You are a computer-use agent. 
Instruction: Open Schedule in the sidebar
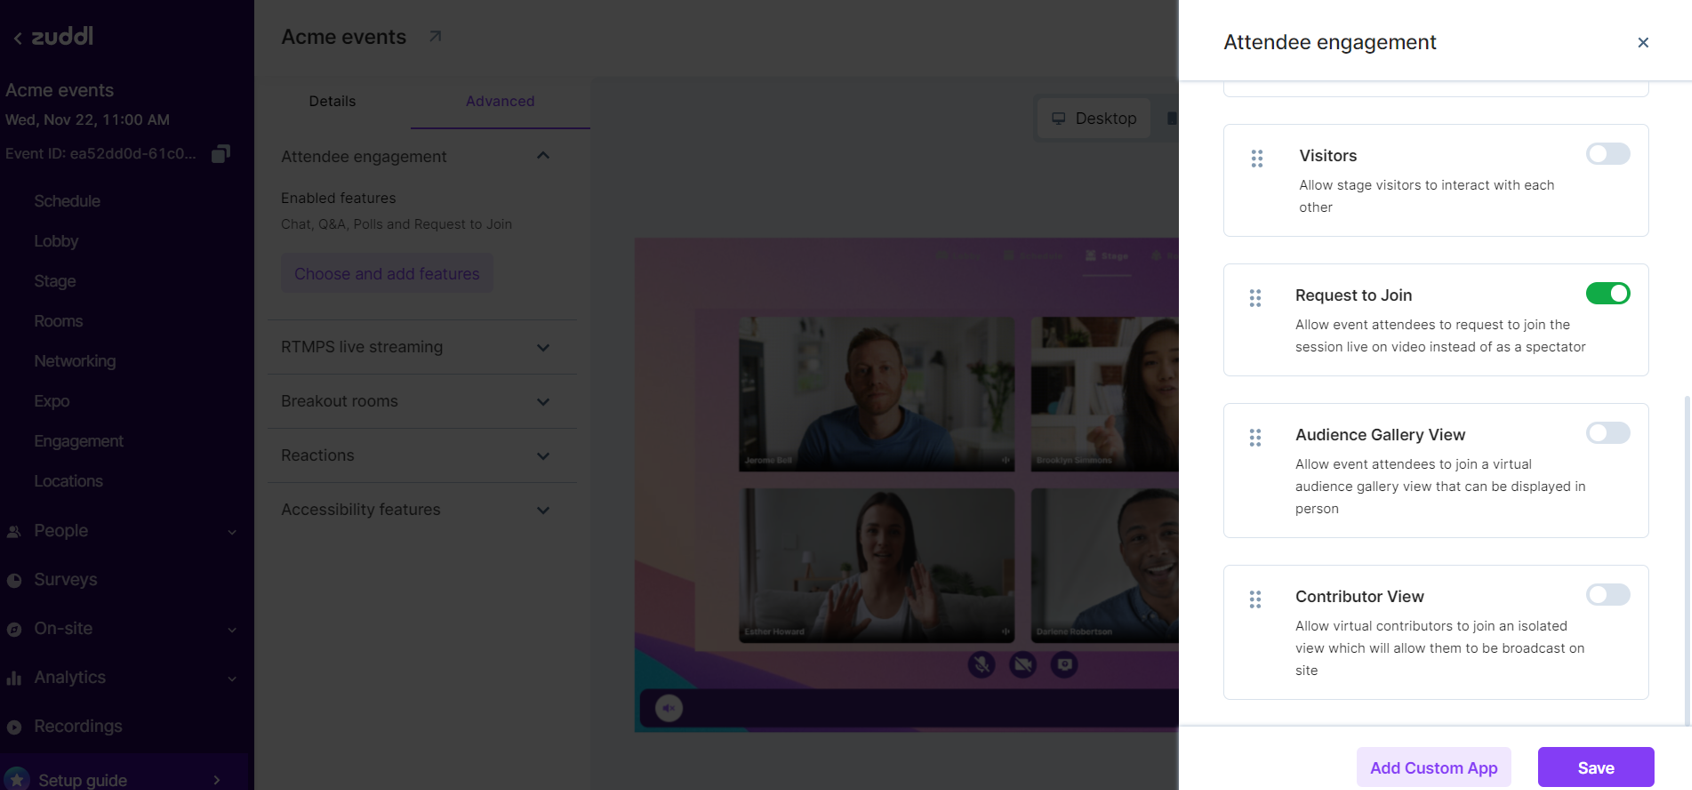[67, 201]
